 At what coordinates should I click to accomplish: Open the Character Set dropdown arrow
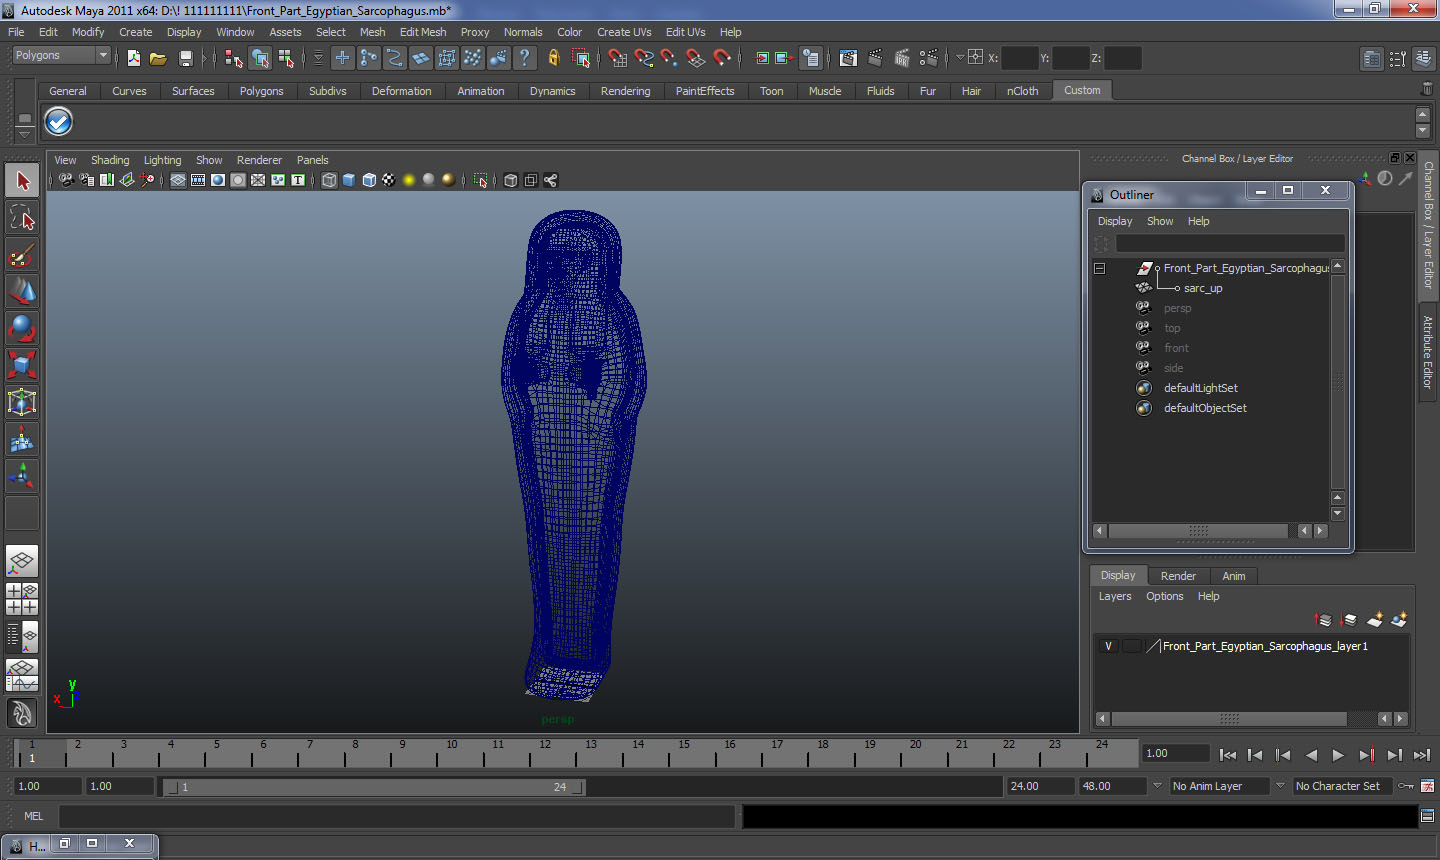tap(1280, 786)
